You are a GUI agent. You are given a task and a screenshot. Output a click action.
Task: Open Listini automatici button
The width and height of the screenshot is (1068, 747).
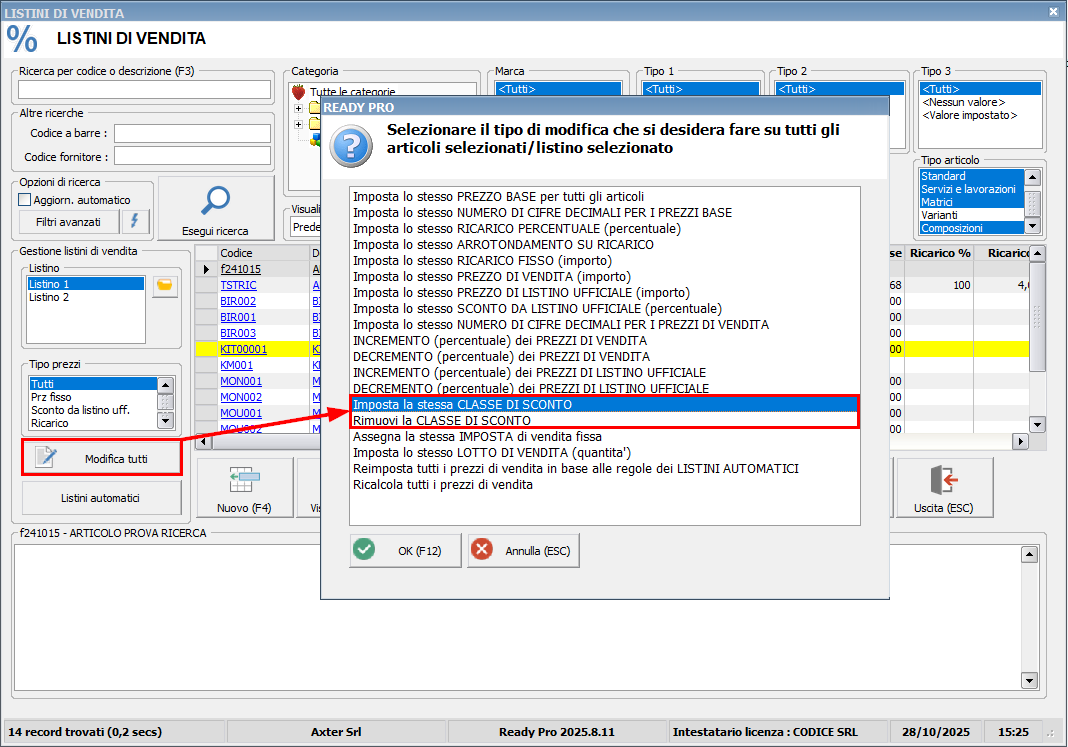pos(101,498)
